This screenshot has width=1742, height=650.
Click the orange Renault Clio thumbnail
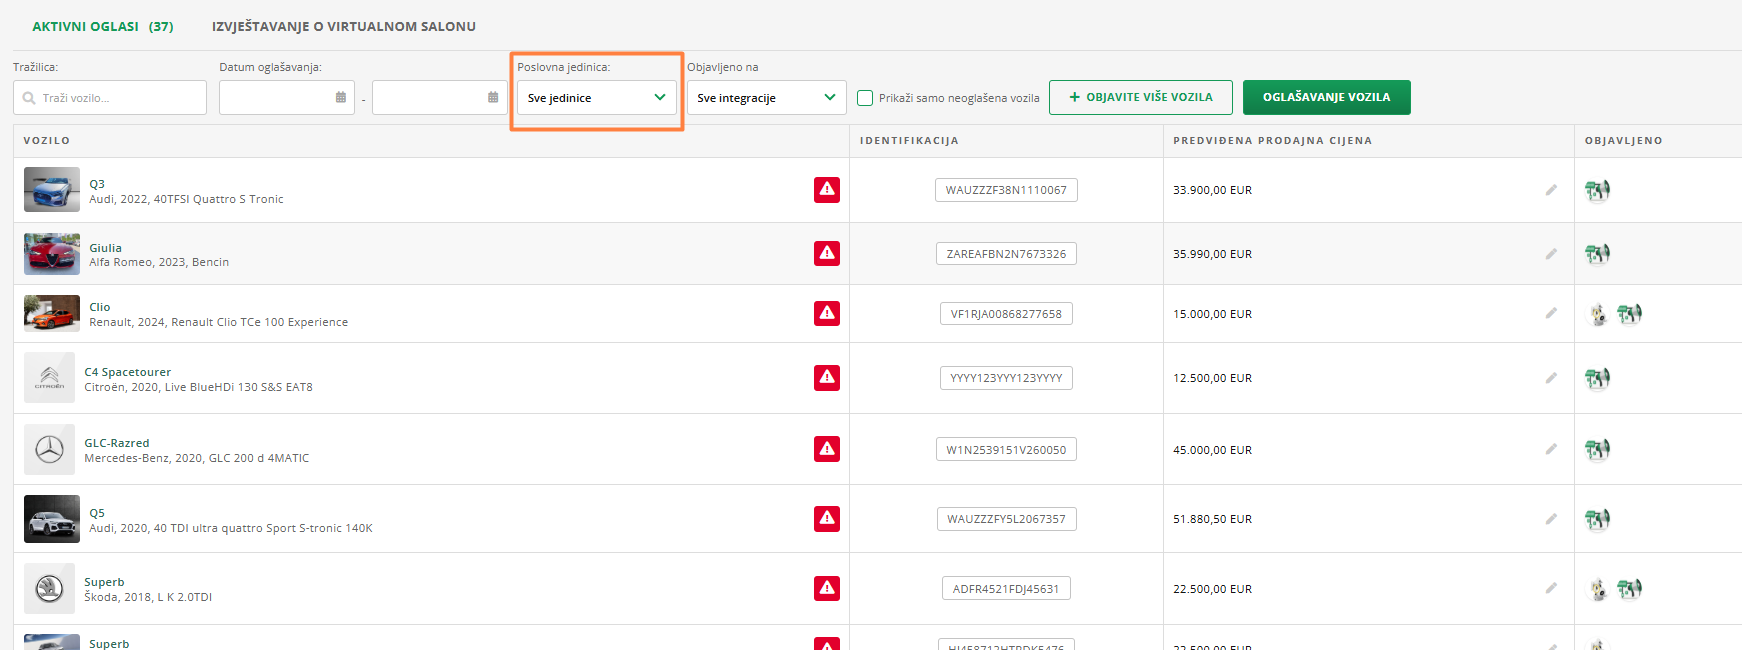tap(52, 313)
